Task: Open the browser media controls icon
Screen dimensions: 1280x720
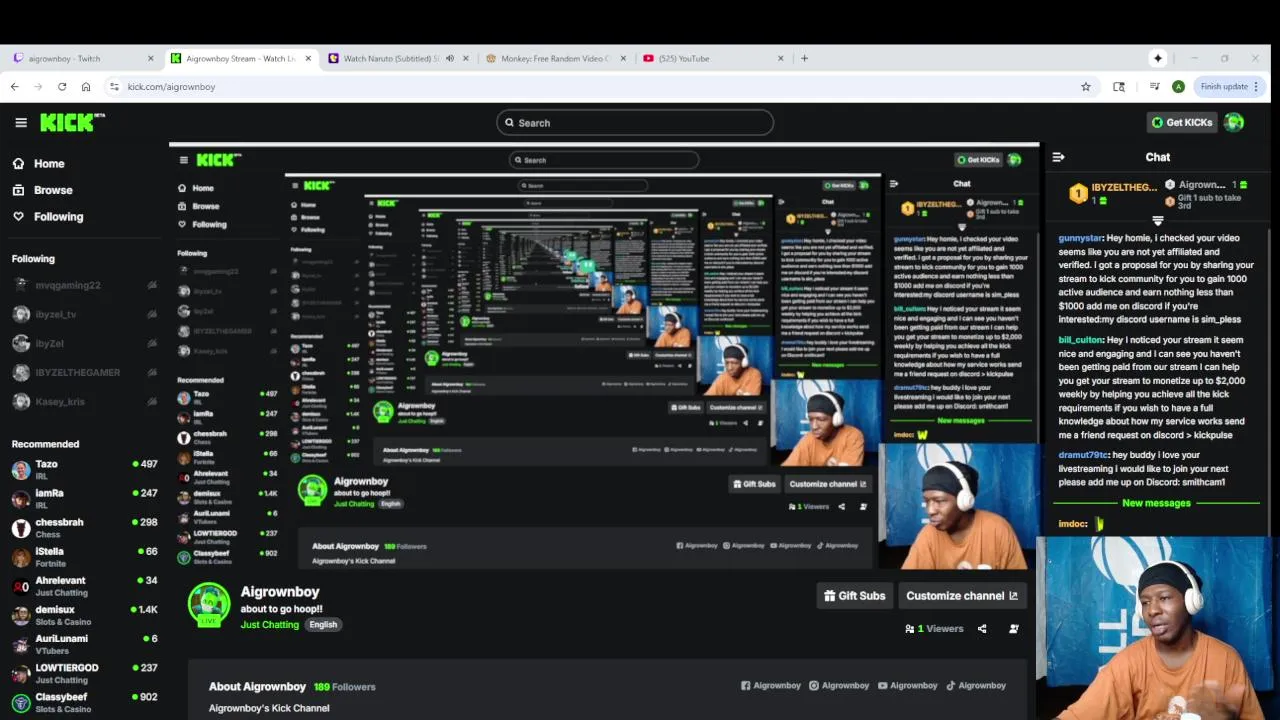Action: click(x=1154, y=87)
